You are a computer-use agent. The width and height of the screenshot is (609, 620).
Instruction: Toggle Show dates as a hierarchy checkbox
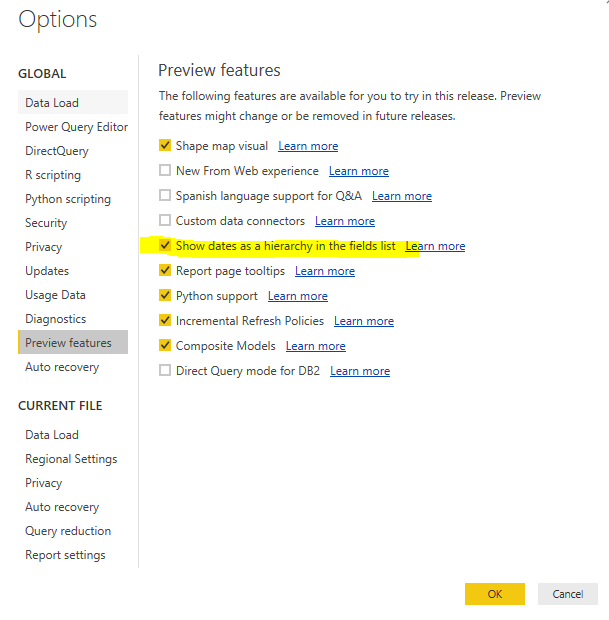coord(165,245)
